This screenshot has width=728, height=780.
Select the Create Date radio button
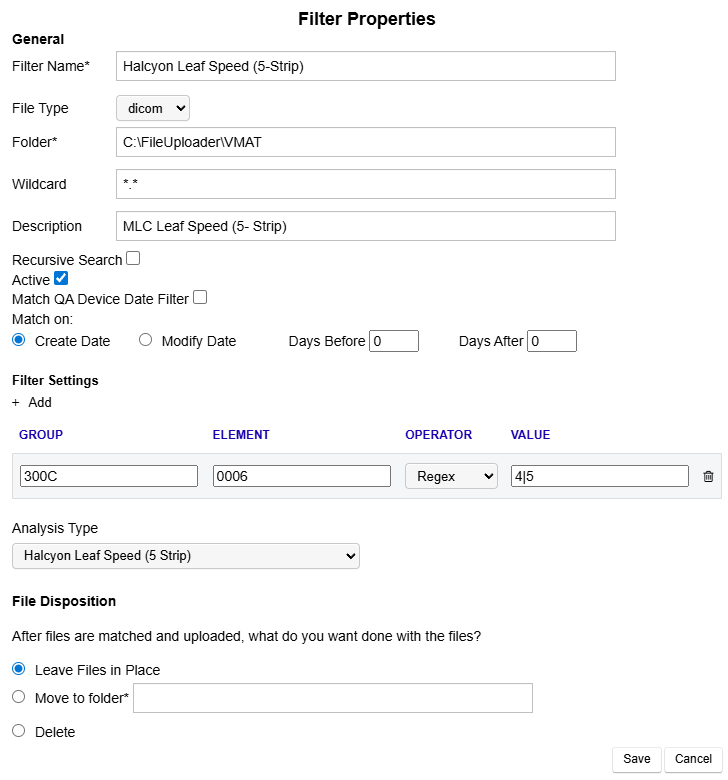point(18,340)
